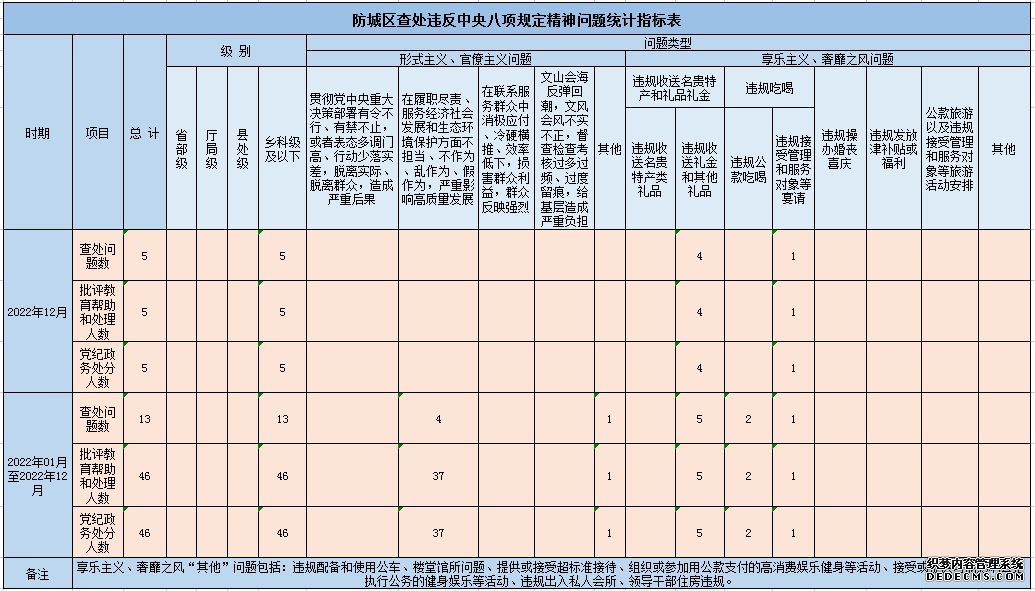This screenshot has height=591, width=1035.
Task: Select the 违规公款吃喝 column header
Action: [749, 169]
